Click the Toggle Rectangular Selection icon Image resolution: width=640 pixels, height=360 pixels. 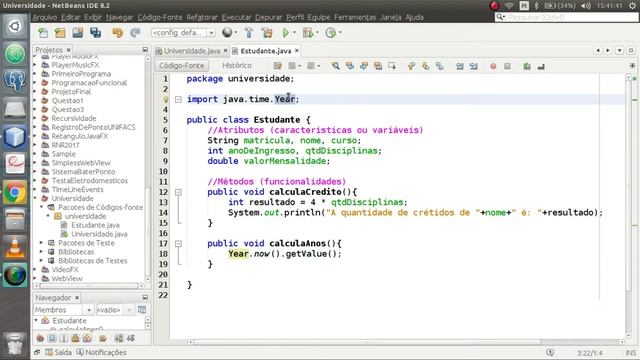392,66
